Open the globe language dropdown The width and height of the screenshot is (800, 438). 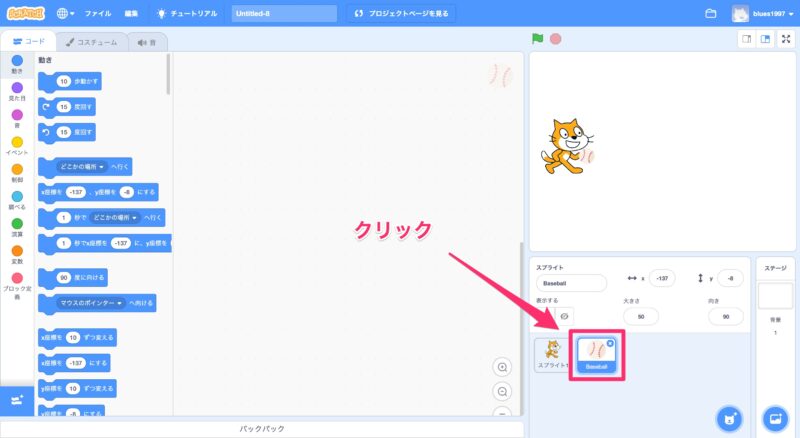coord(66,14)
